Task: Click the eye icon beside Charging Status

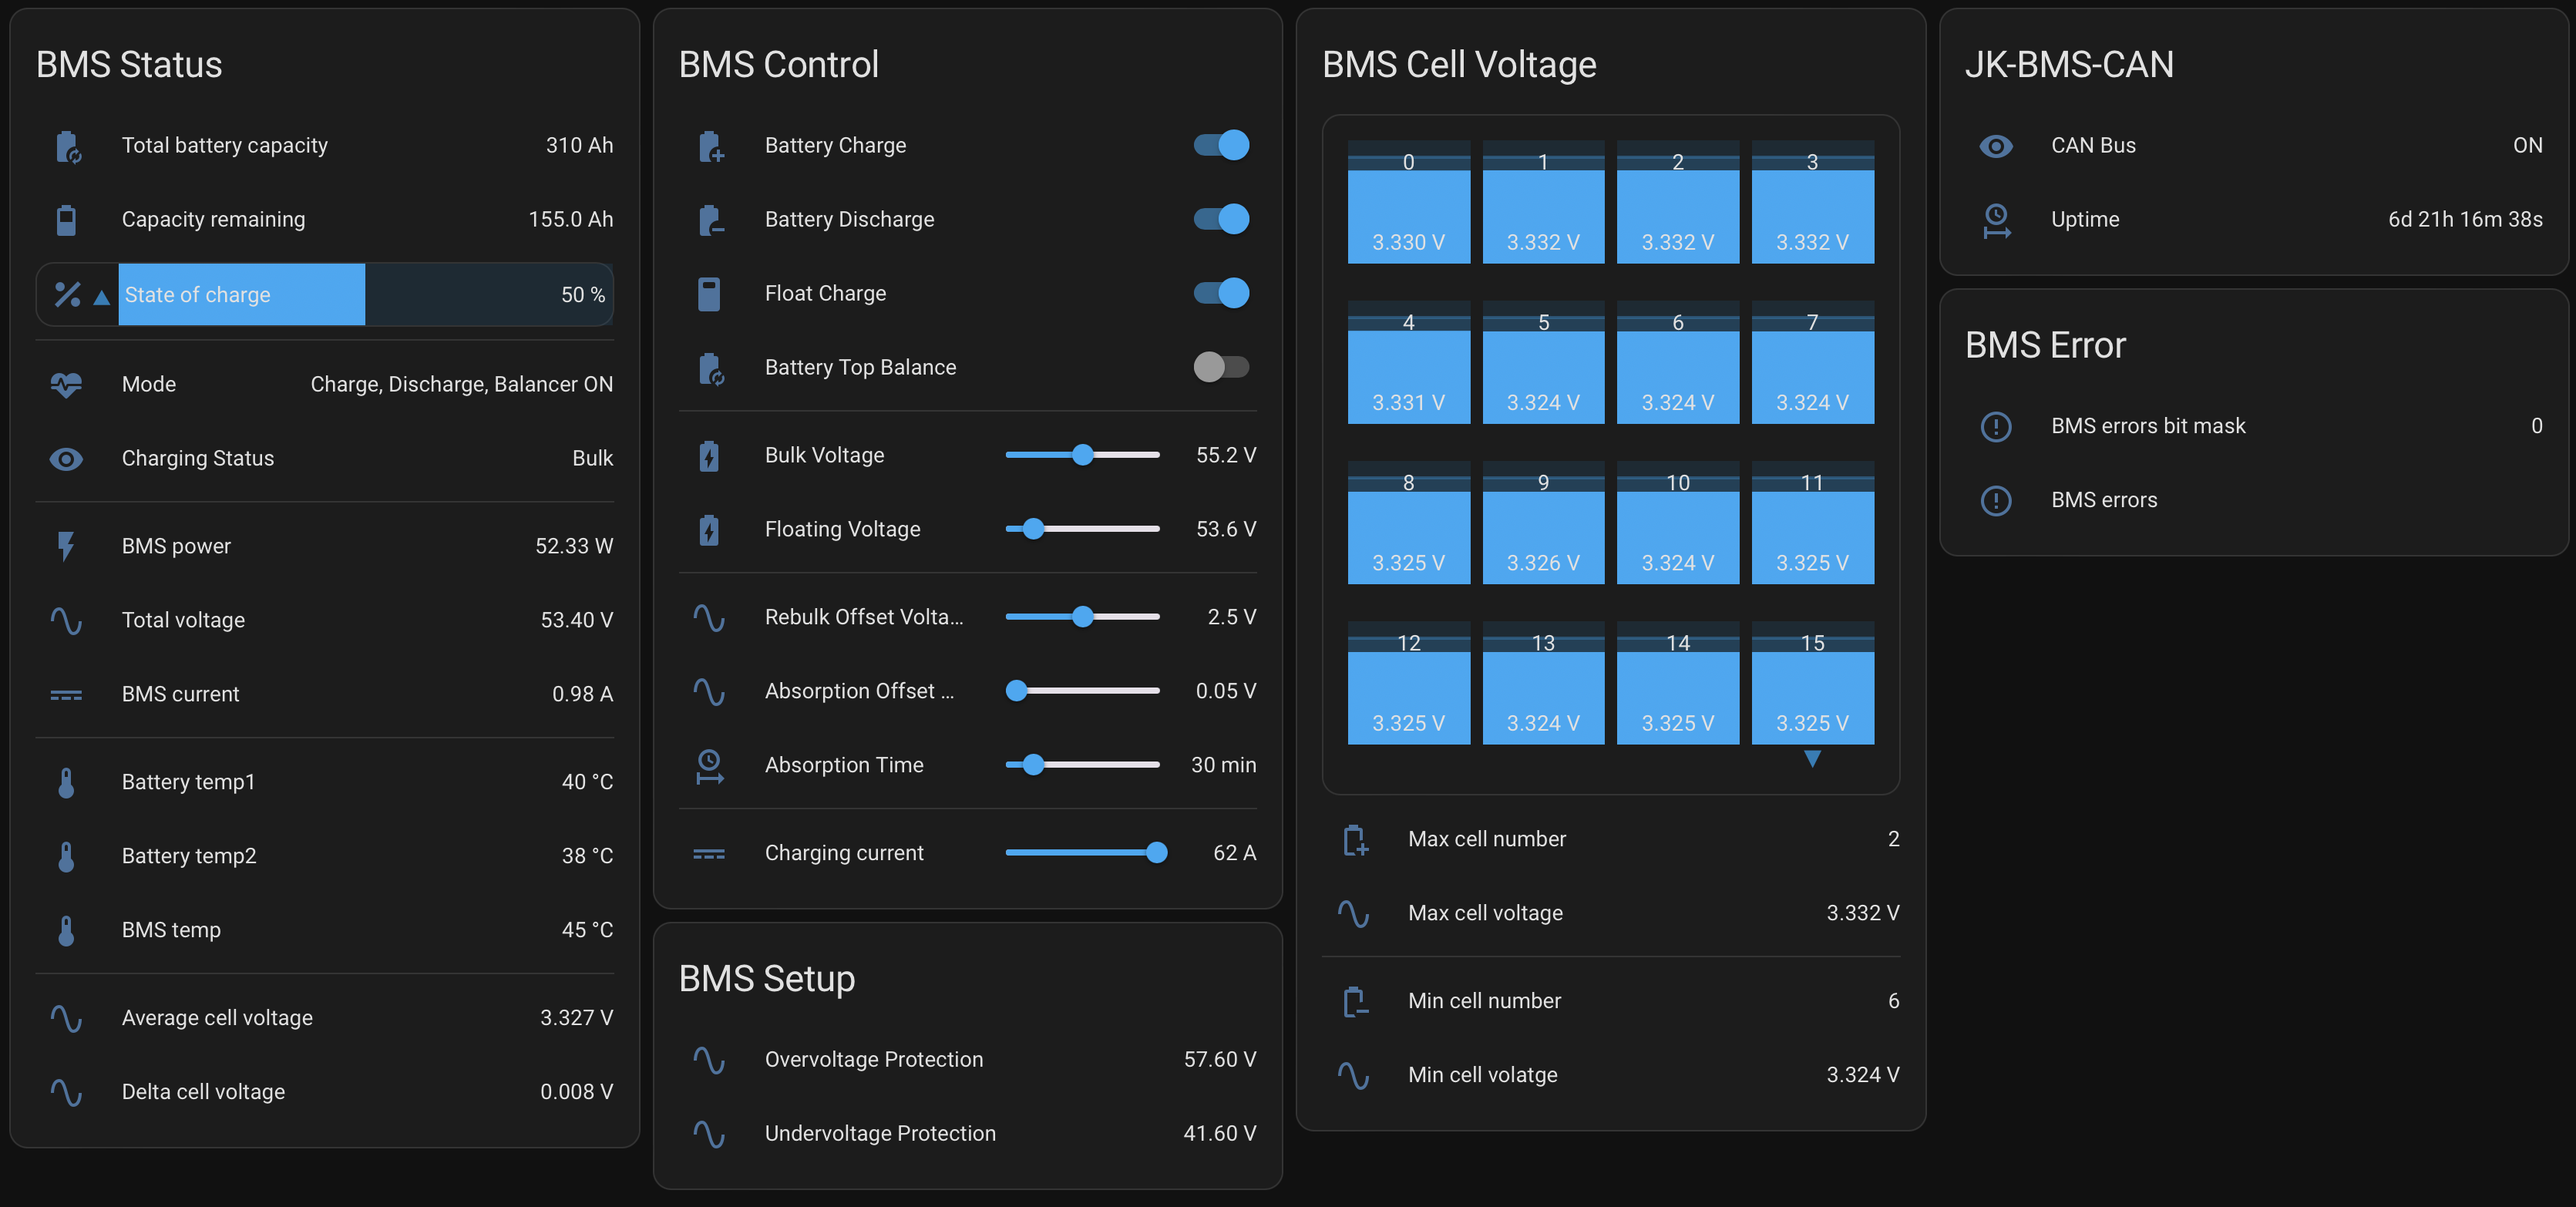Action: [x=67, y=459]
